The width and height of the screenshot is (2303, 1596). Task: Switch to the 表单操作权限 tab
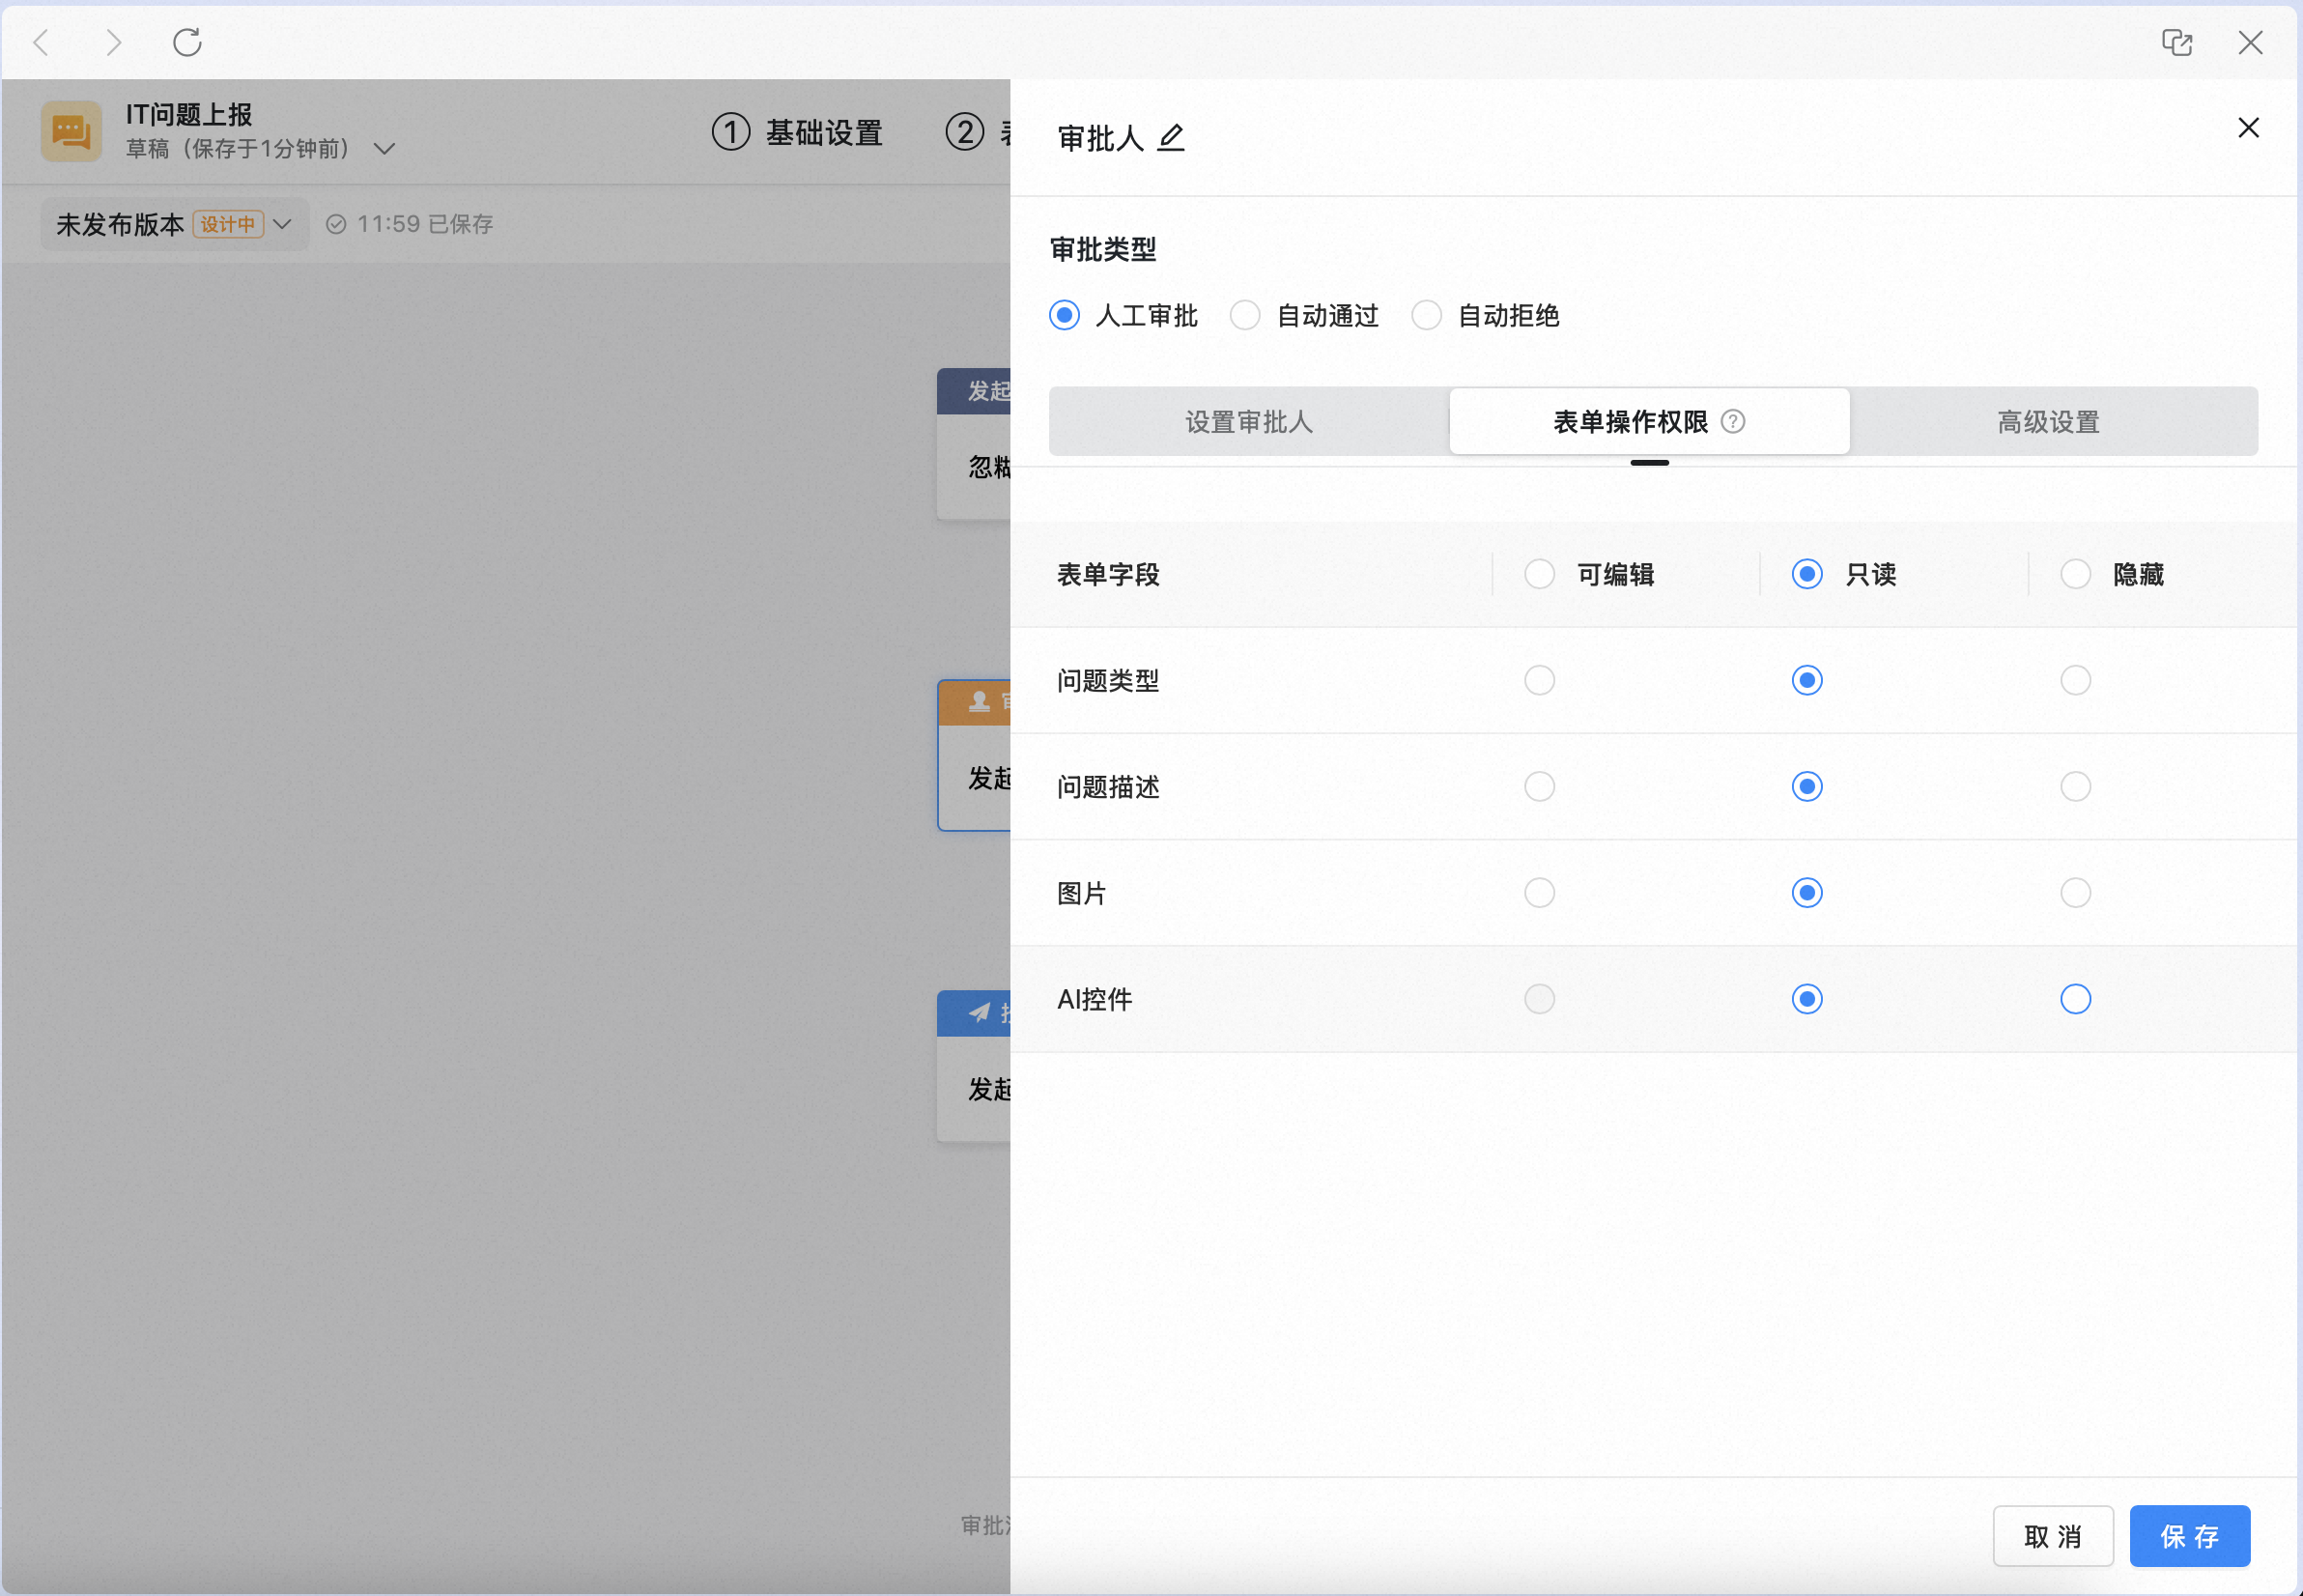coord(1649,422)
